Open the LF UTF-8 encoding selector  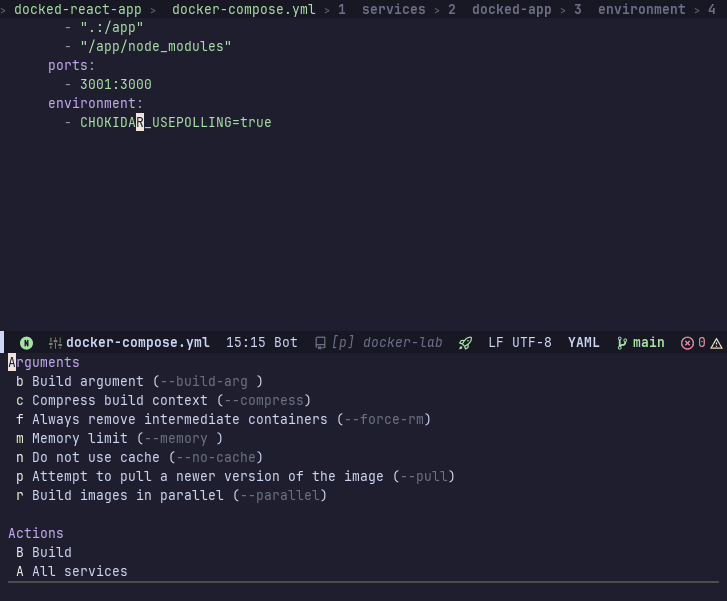pos(519,343)
